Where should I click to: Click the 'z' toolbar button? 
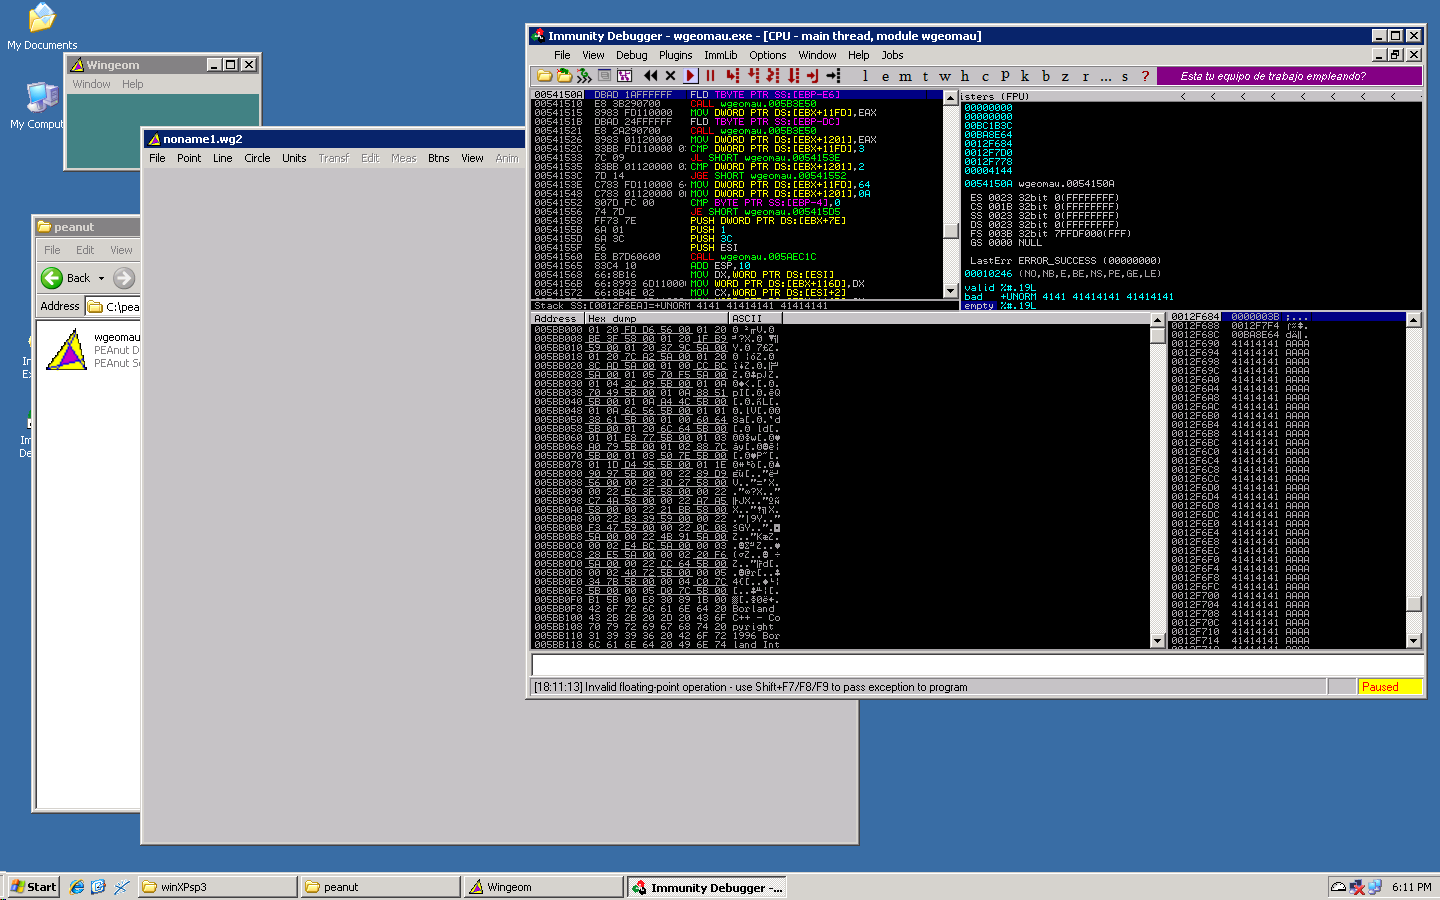click(x=1065, y=76)
